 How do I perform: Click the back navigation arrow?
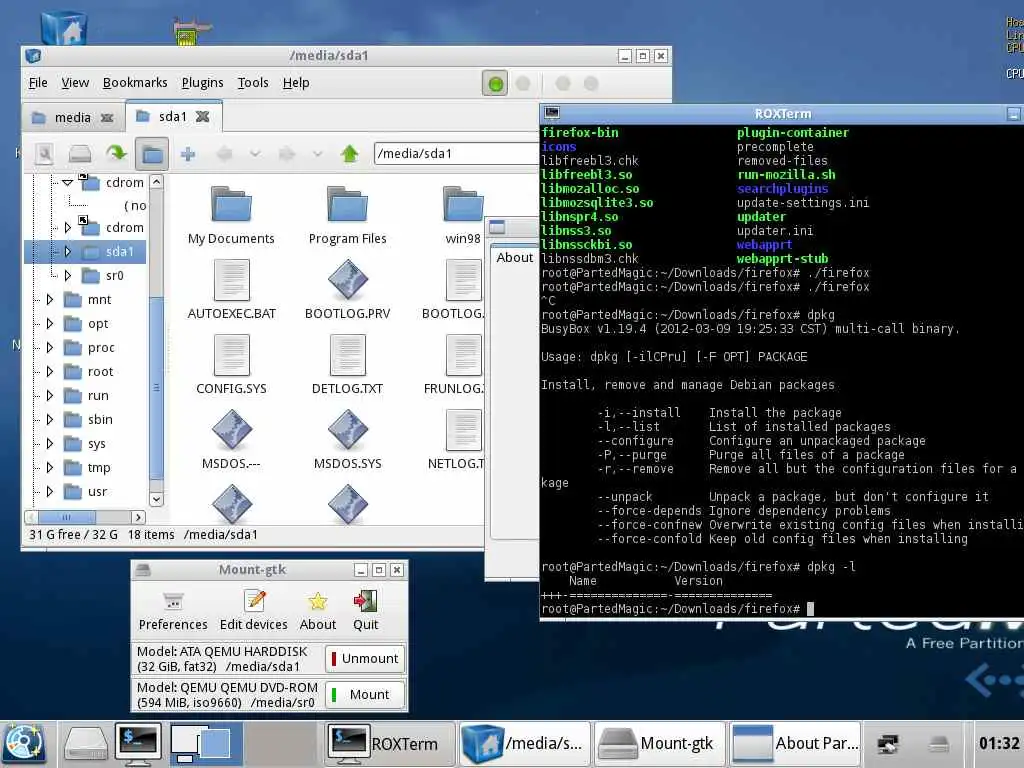point(224,154)
